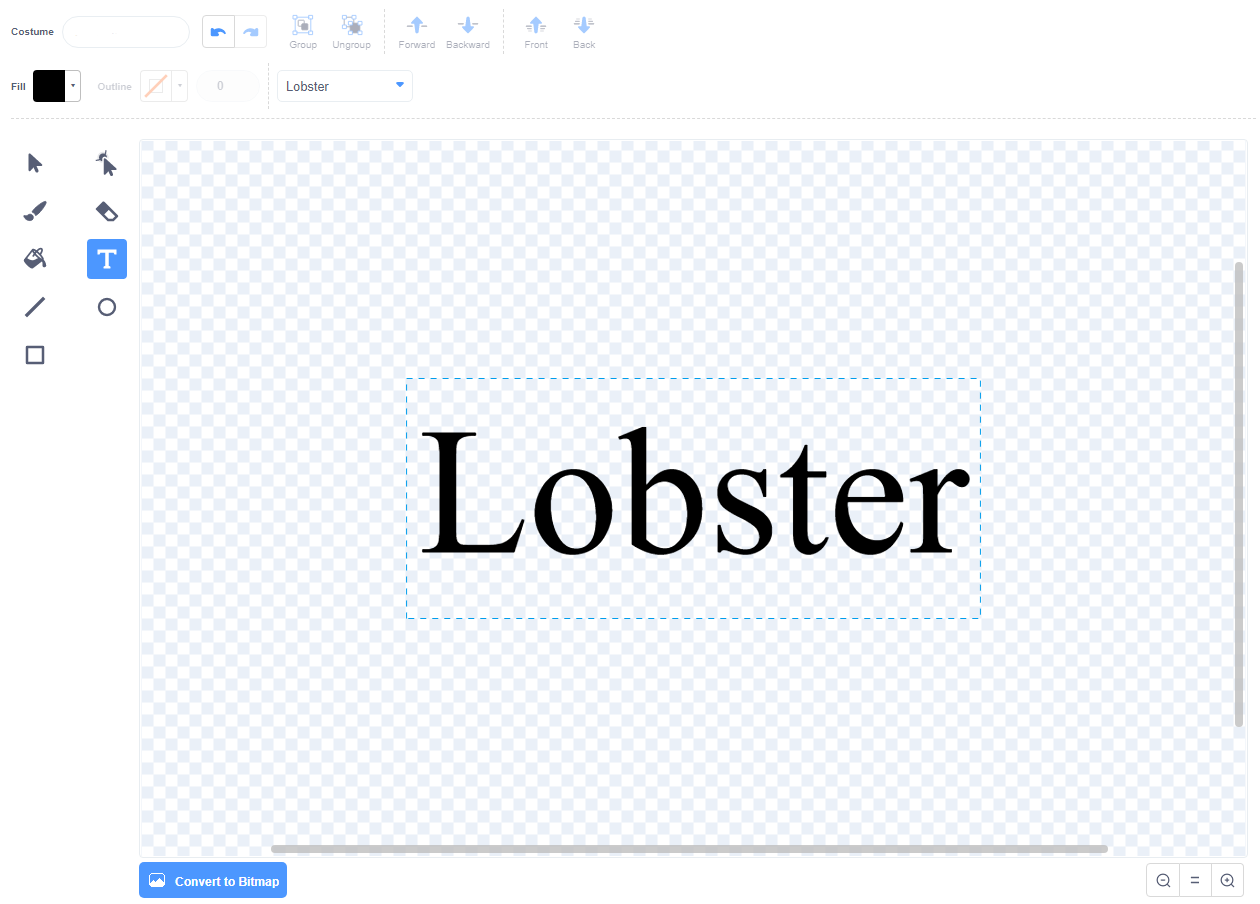This screenshot has height=904, width=1260.
Task: Select the Eraser tool
Action: [106, 211]
